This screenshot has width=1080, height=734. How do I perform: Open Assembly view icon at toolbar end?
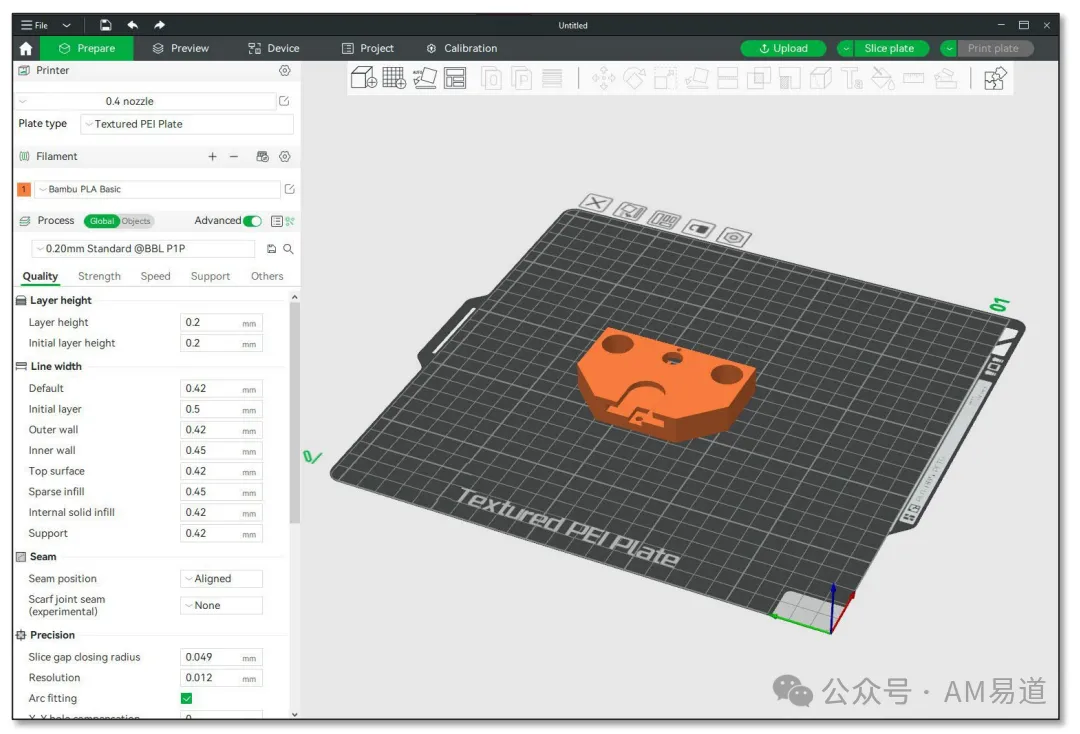[x=995, y=78]
